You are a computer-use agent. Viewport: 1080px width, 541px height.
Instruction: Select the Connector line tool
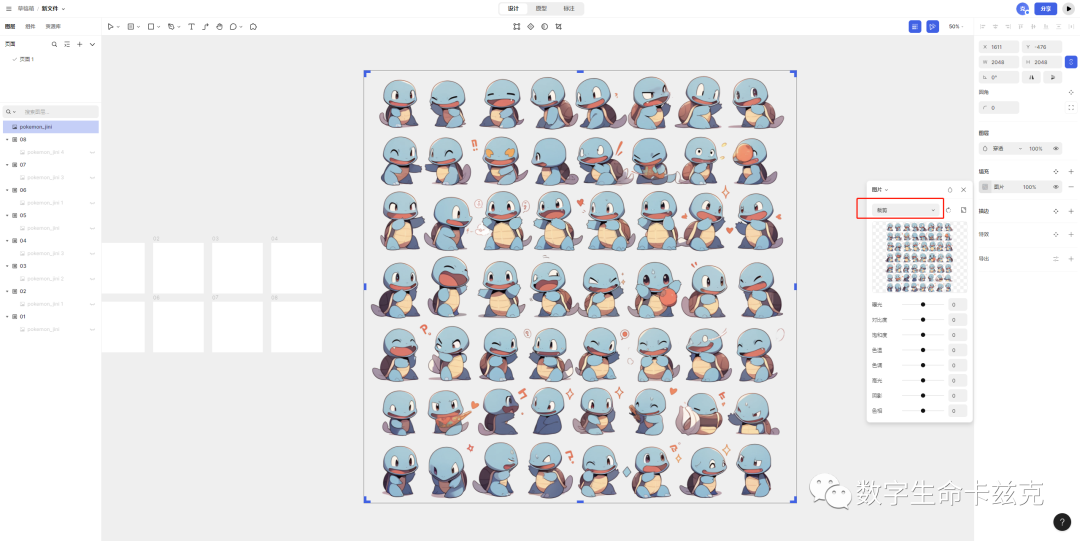tap(205, 26)
